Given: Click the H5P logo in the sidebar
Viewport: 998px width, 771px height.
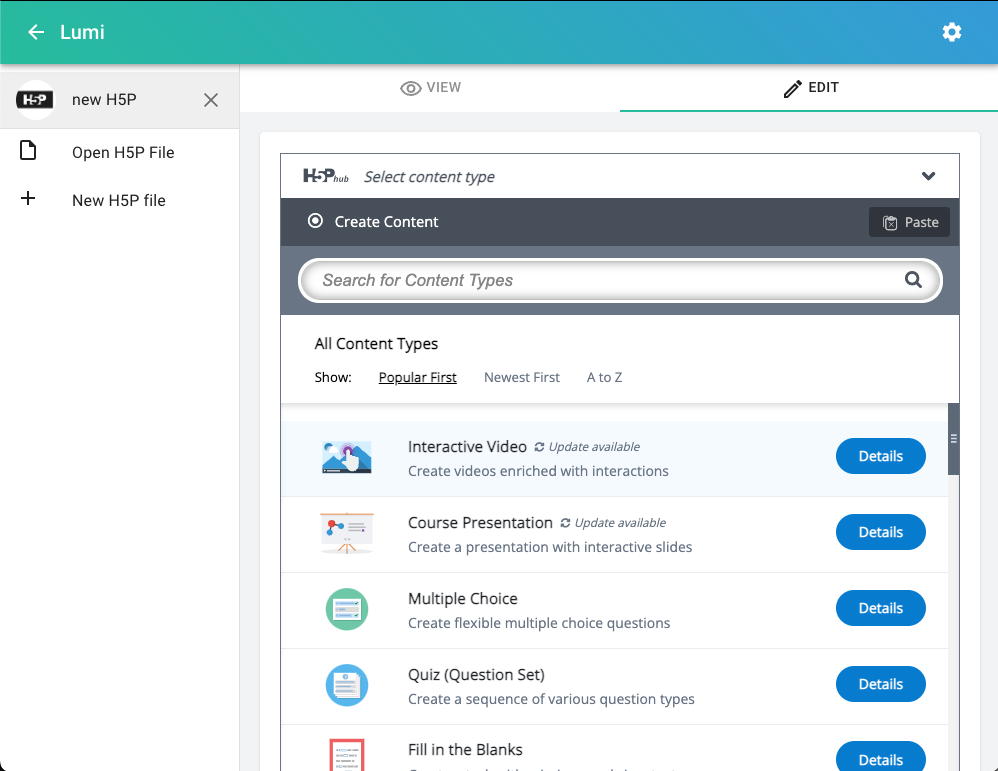Looking at the screenshot, I should (x=35, y=99).
